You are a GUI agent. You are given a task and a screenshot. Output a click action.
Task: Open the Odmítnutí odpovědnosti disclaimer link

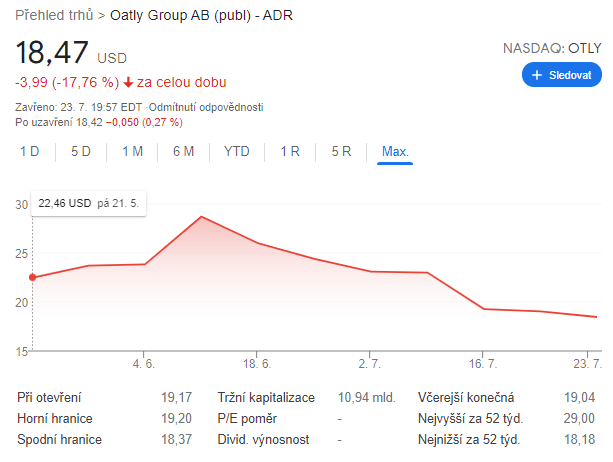[x=207, y=107]
